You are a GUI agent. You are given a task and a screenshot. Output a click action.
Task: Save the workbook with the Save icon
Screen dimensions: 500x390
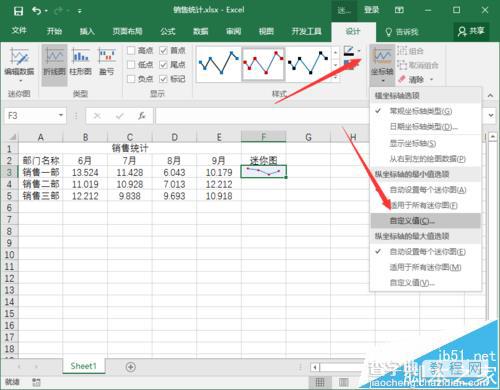tap(18, 11)
